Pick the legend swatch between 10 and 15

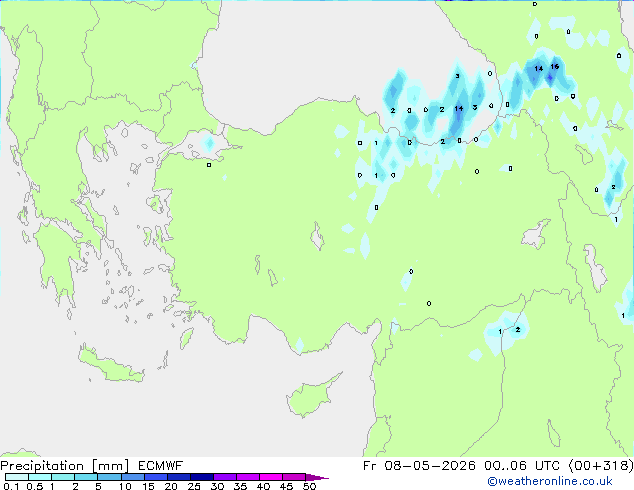133,477
